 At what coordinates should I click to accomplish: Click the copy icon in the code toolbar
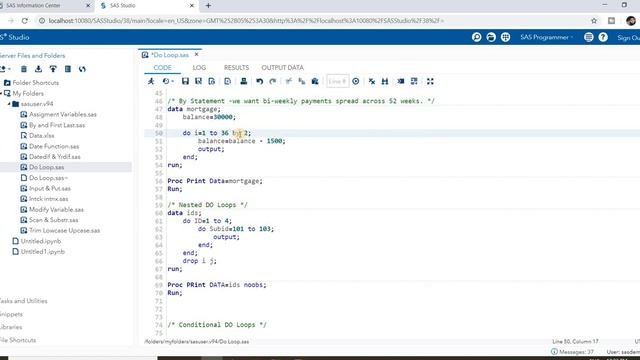[x=302, y=81]
